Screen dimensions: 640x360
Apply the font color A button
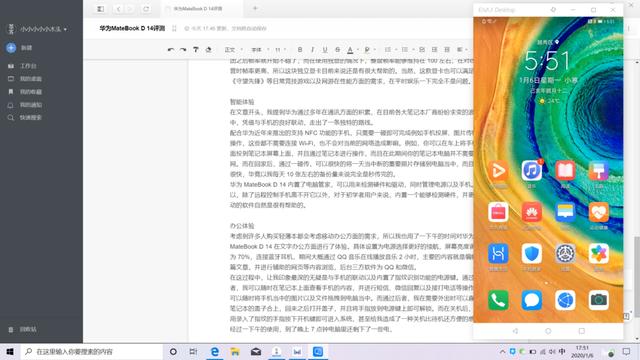click(x=350, y=50)
